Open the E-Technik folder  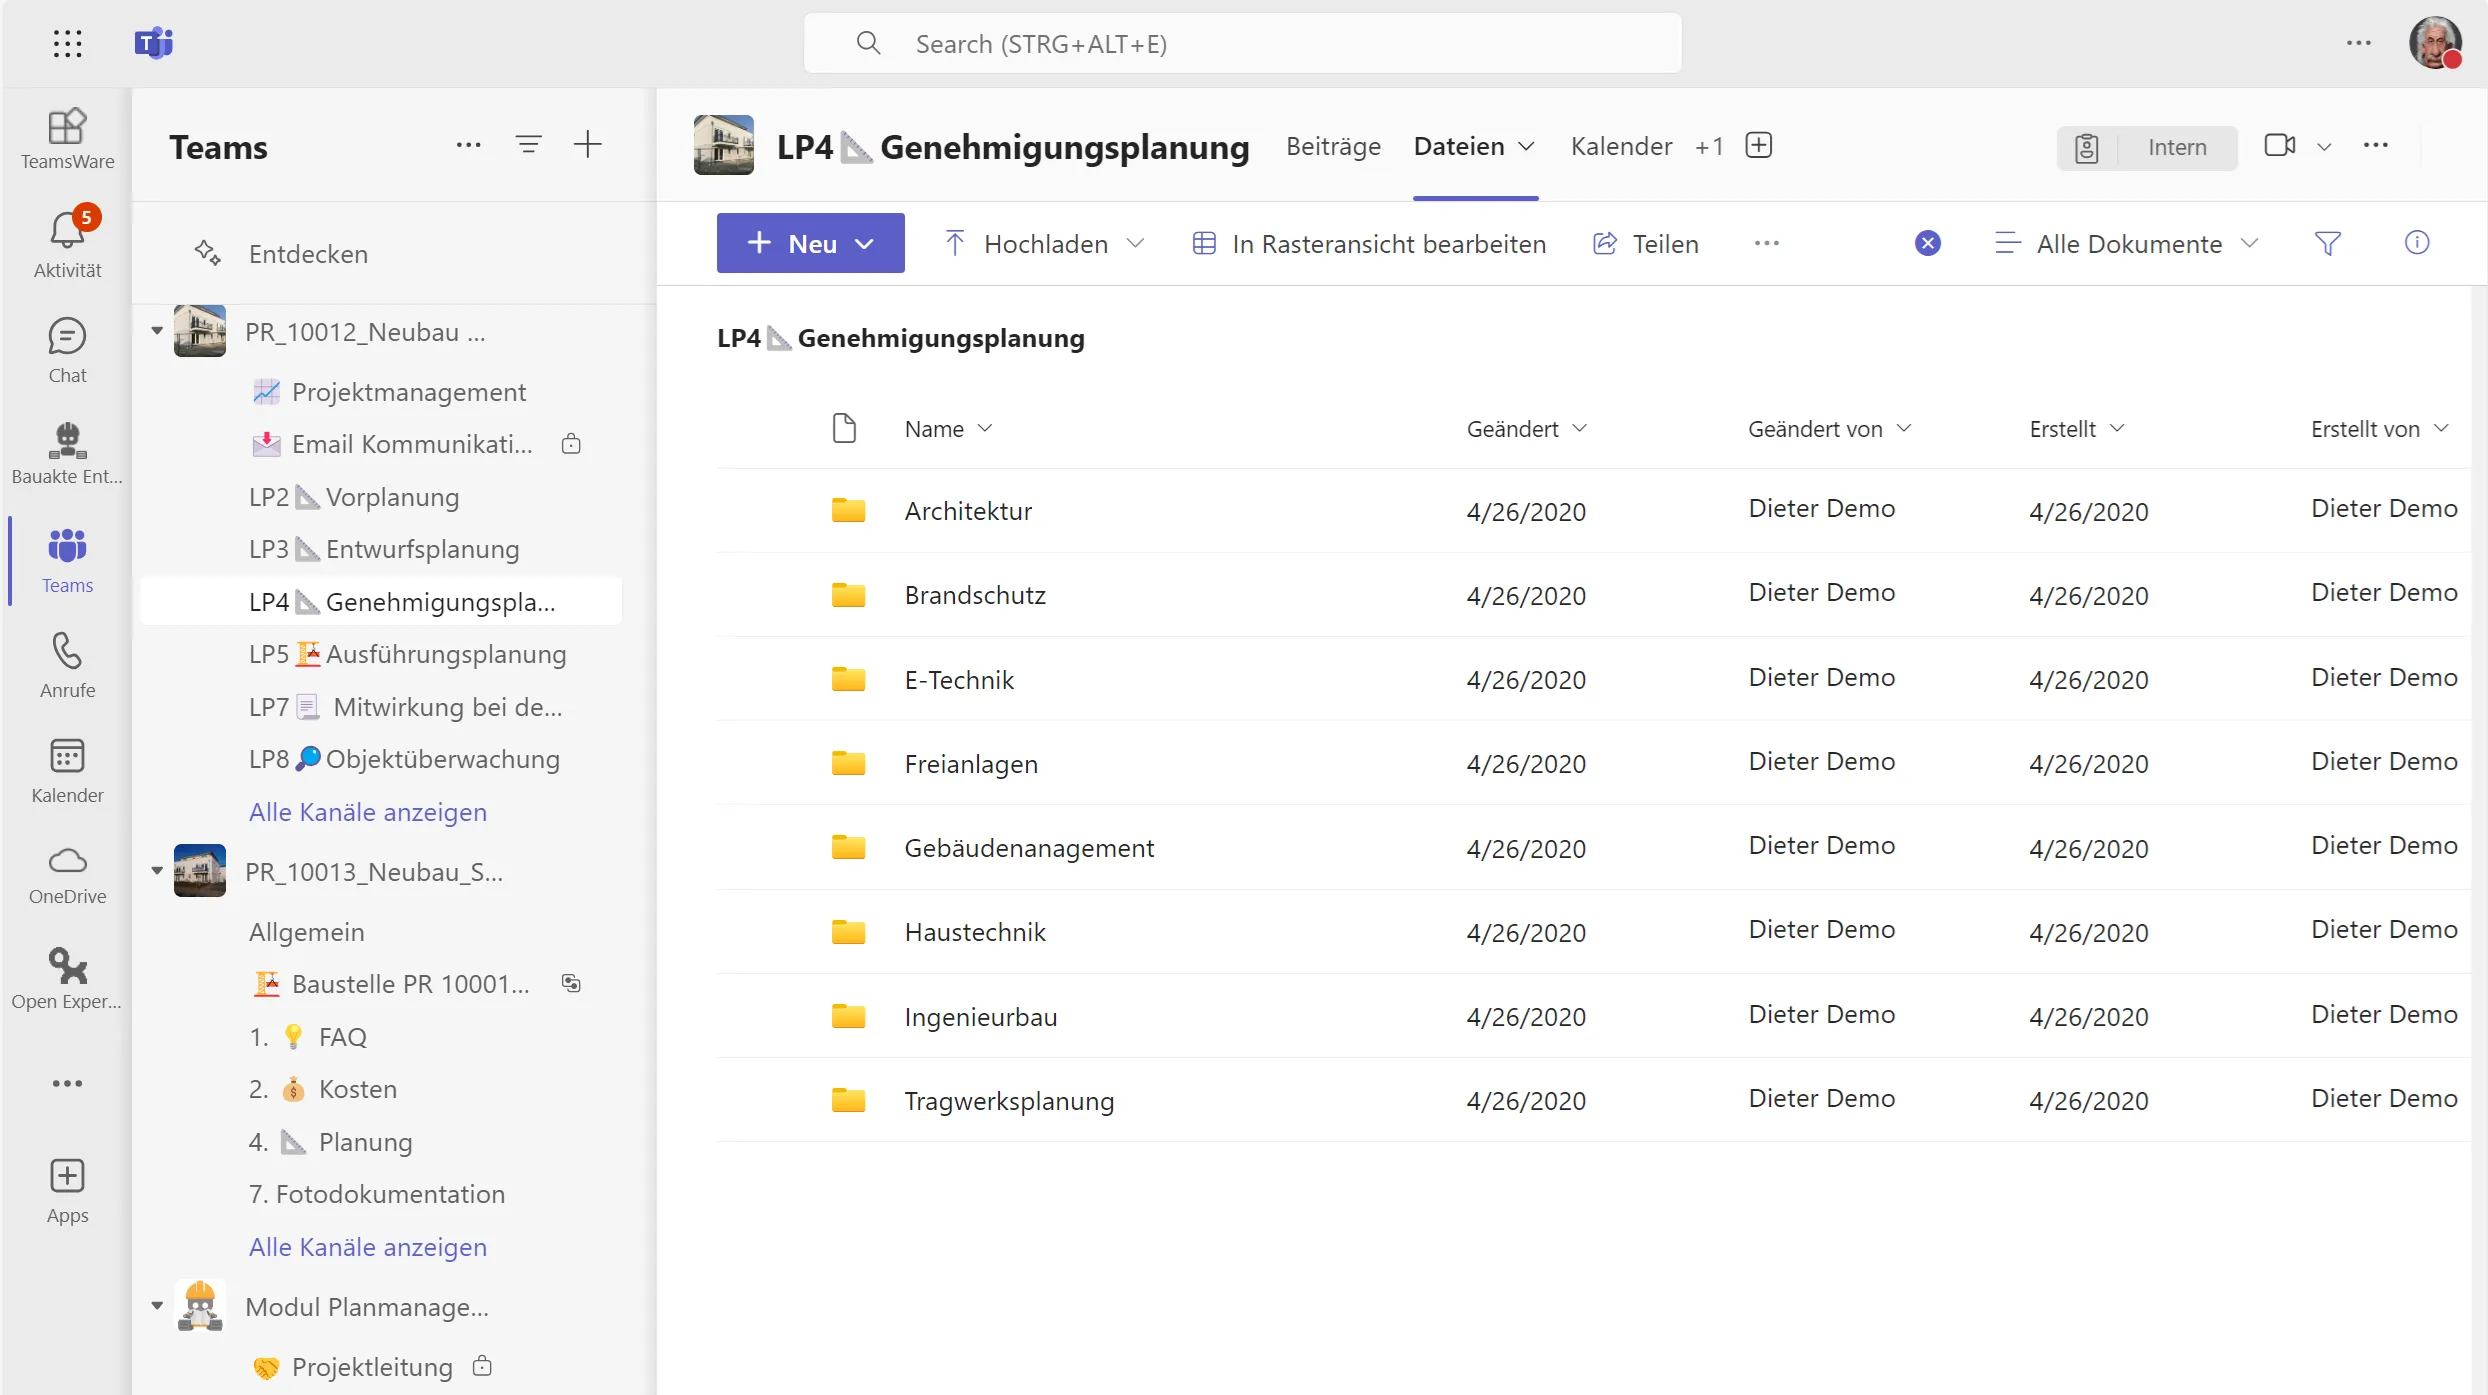coord(959,680)
